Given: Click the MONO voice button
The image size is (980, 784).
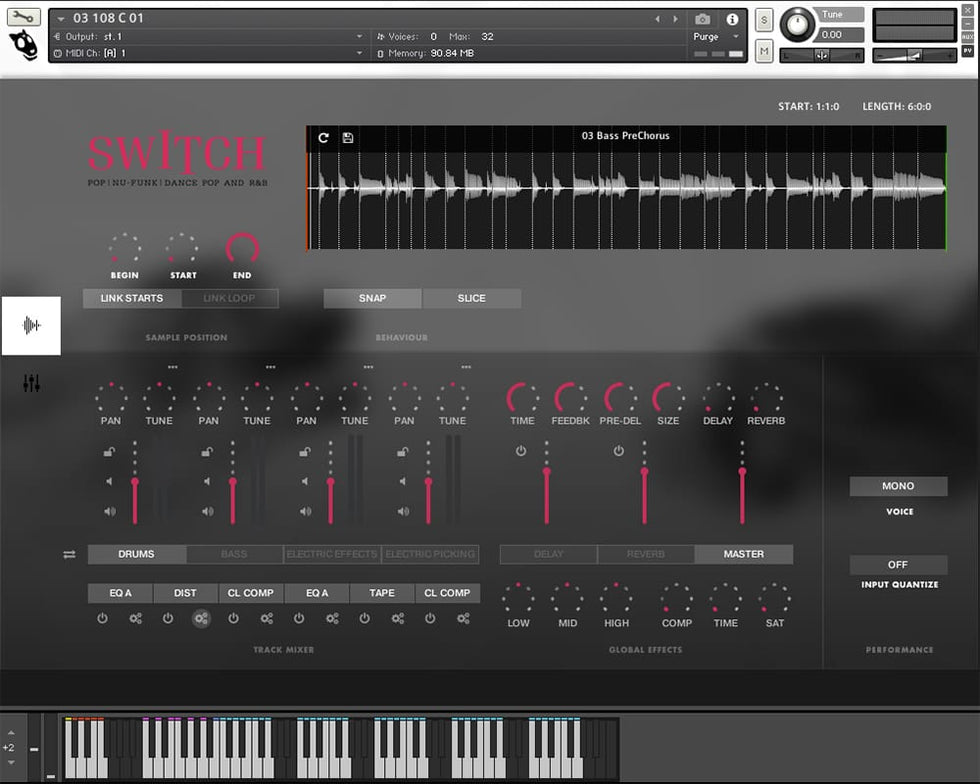Looking at the screenshot, I should [x=898, y=486].
